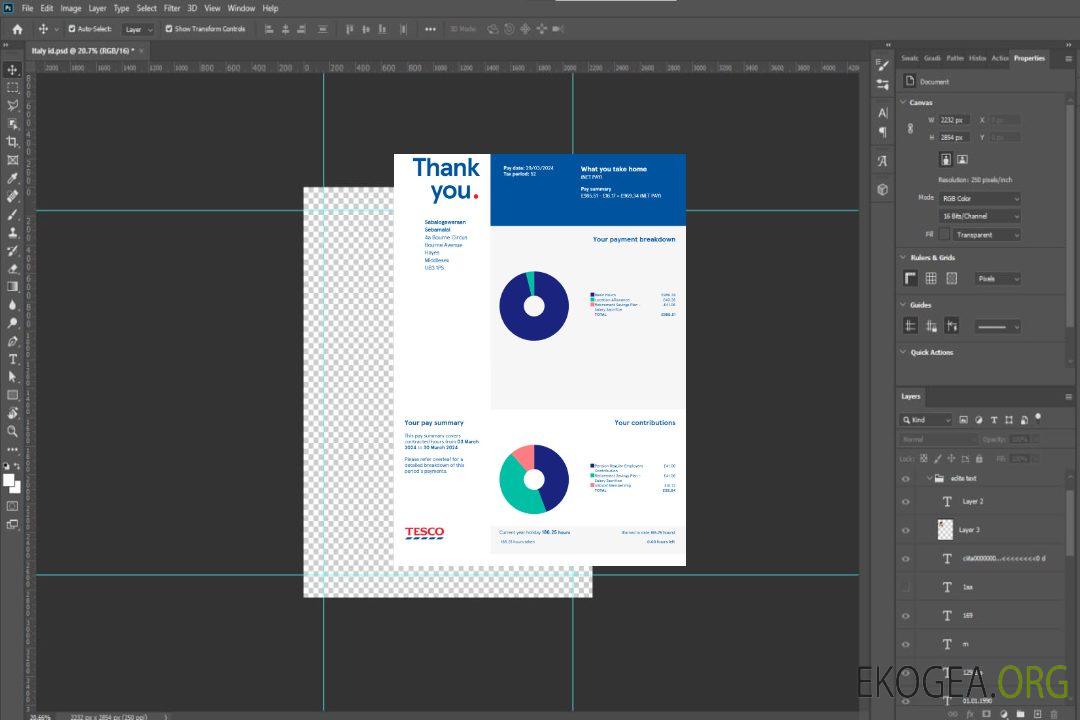Open the Layers panel menu icon
The image size is (1080, 720).
click(1068, 396)
